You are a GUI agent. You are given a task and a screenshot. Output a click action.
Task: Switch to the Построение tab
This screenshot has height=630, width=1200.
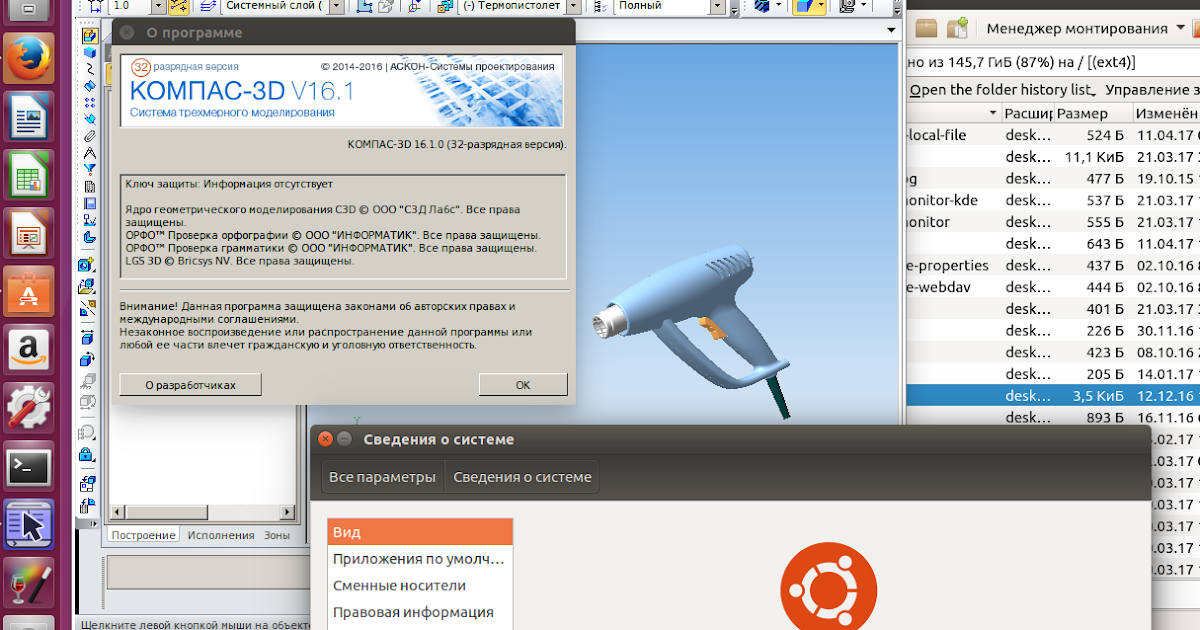[143, 535]
